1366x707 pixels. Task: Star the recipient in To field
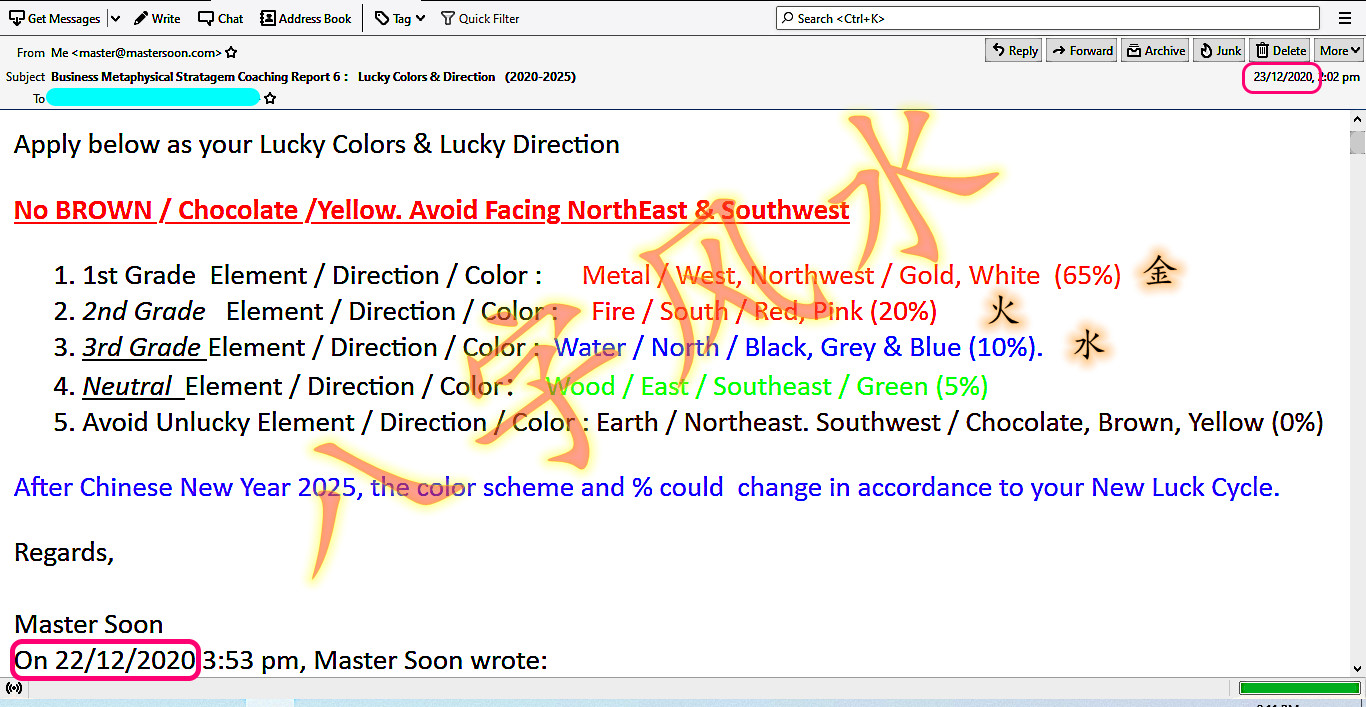(270, 98)
